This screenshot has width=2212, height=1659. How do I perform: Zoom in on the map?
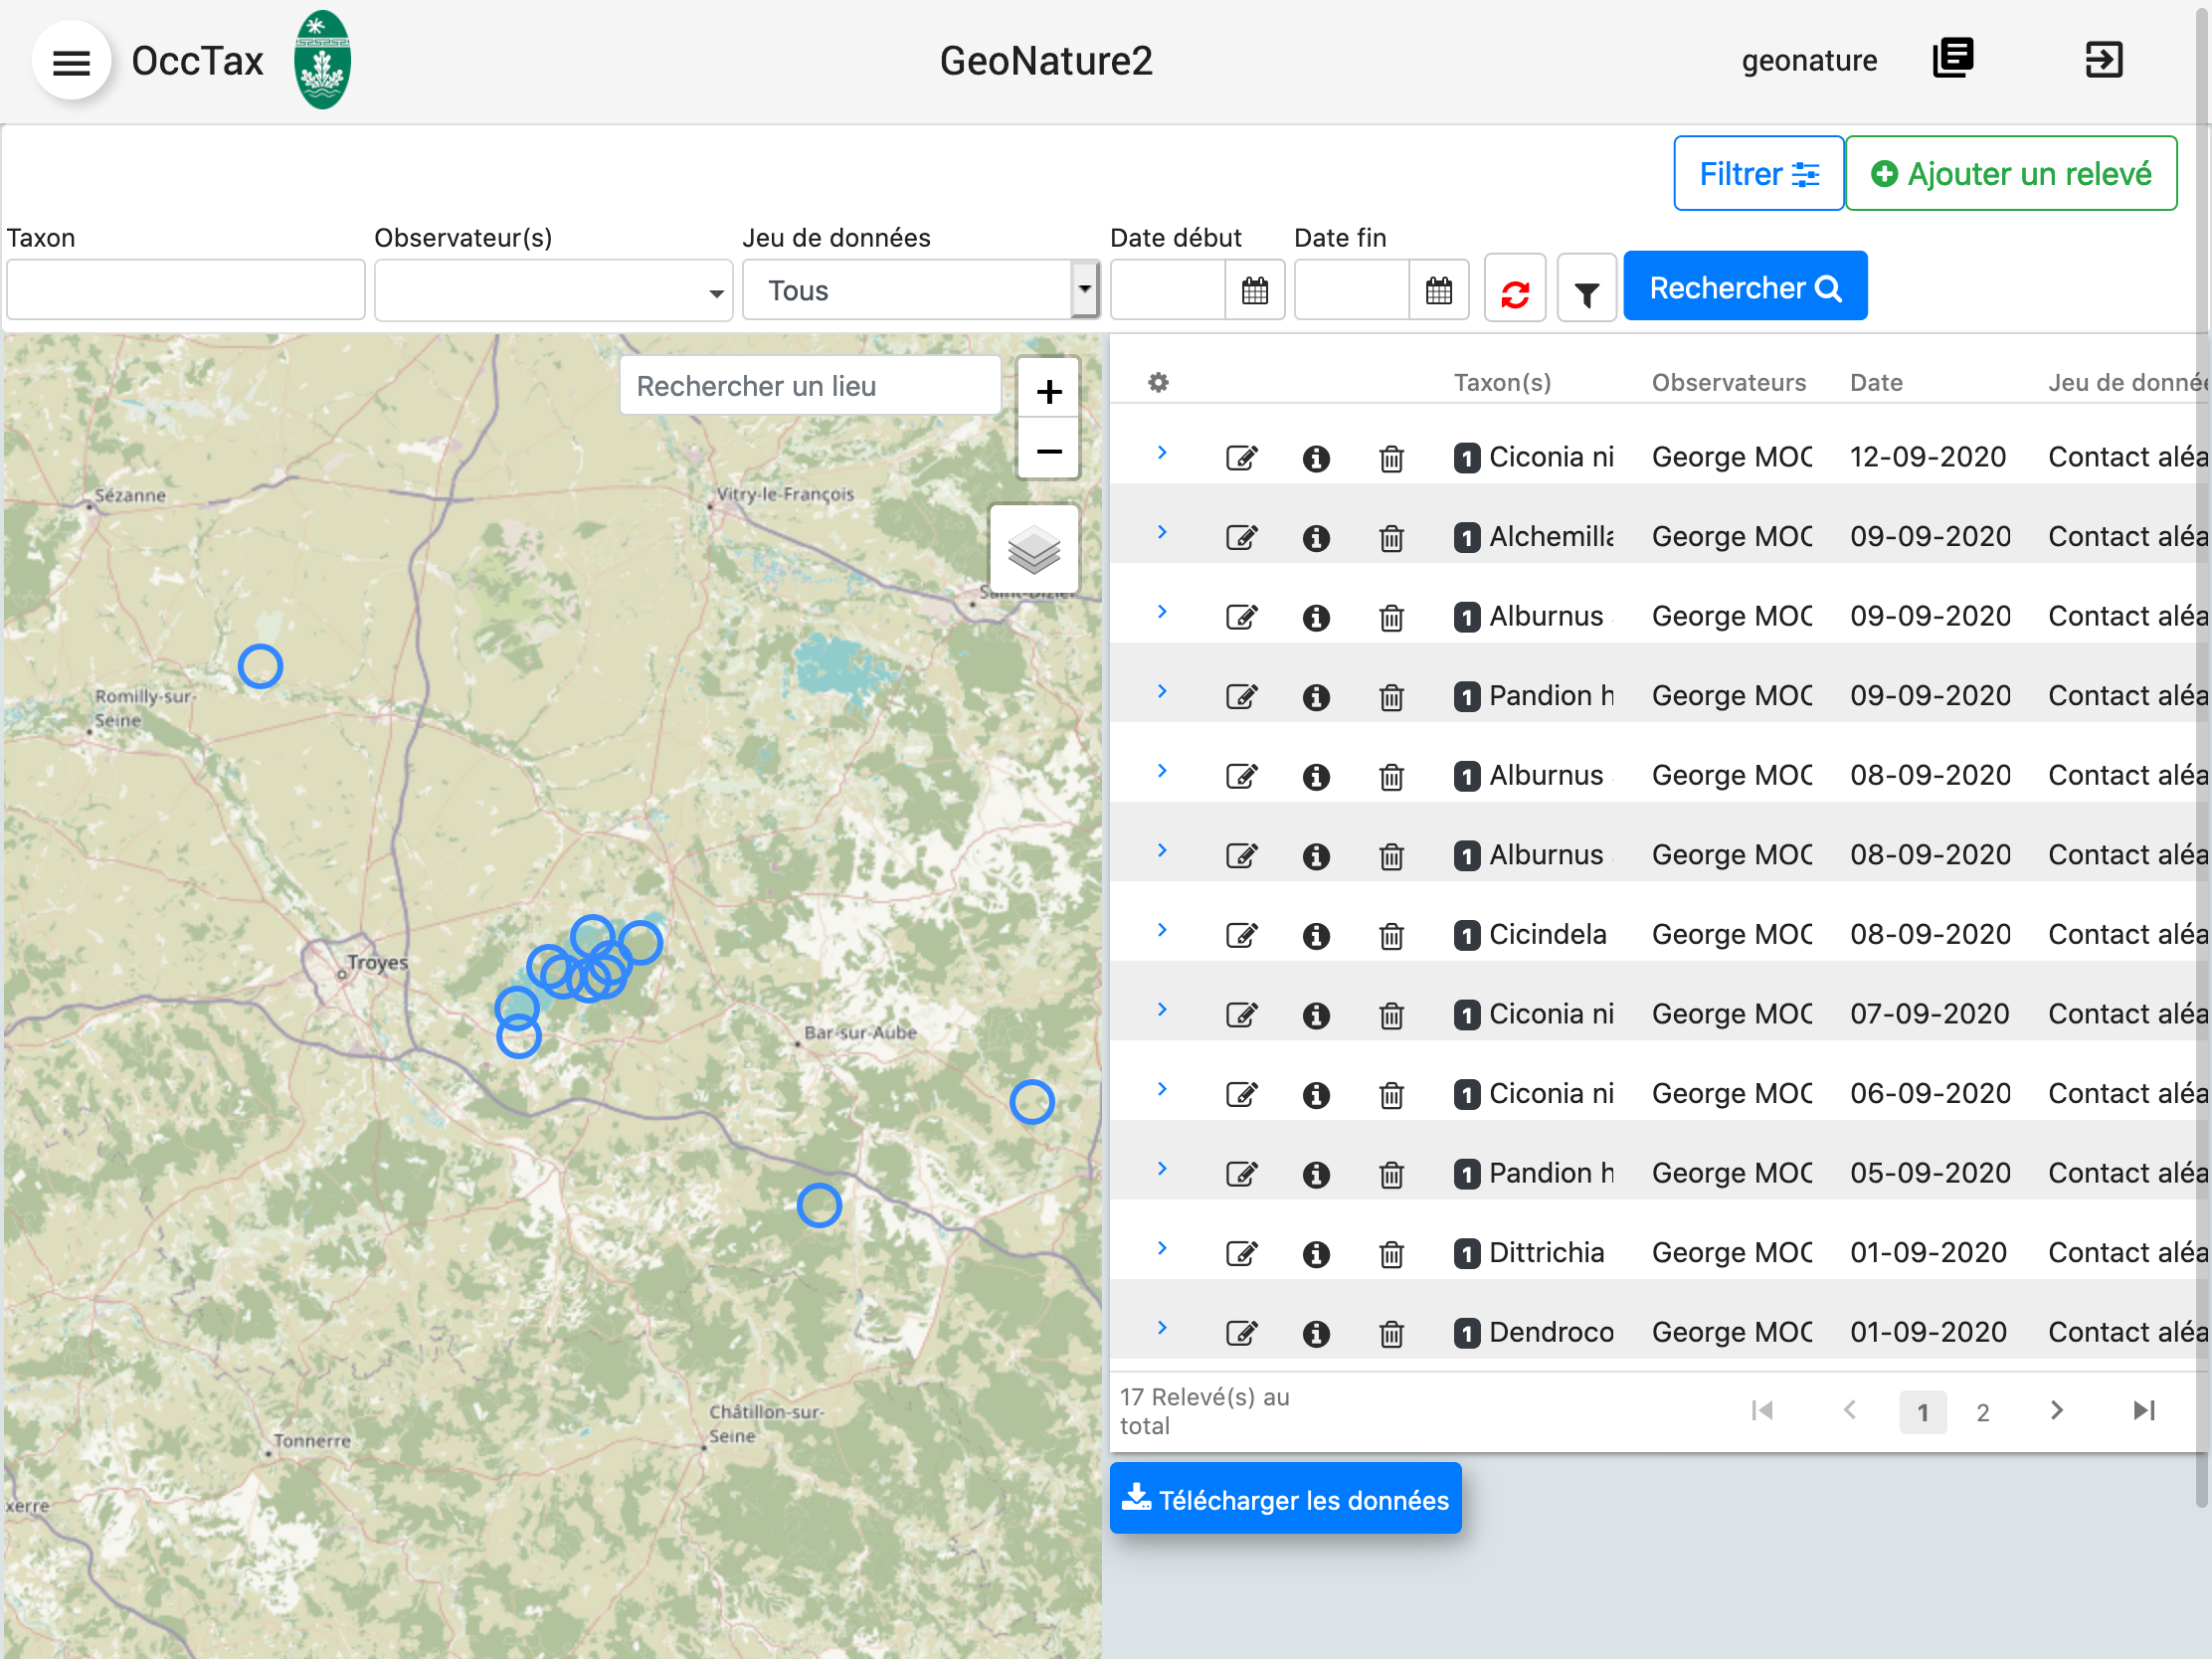(x=1048, y=390)
